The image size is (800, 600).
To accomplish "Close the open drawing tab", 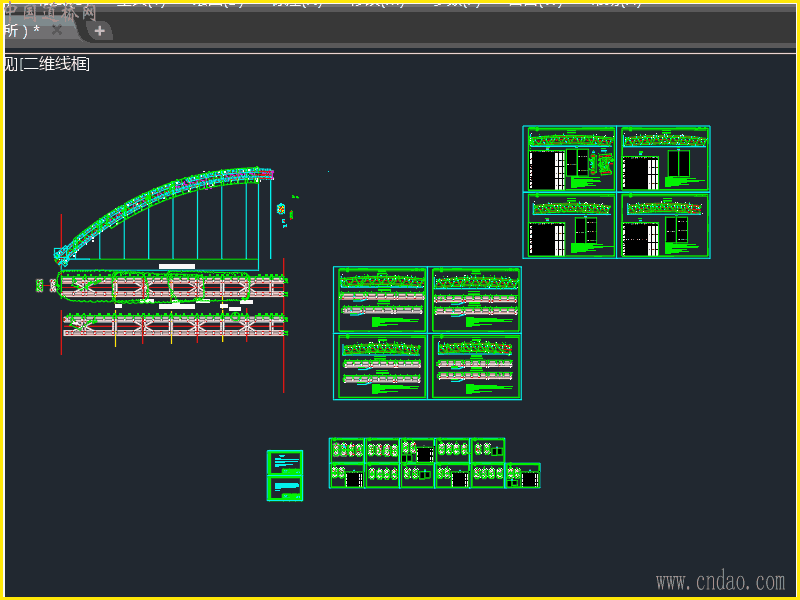I will pyautogui.click(x=57, y=30).
